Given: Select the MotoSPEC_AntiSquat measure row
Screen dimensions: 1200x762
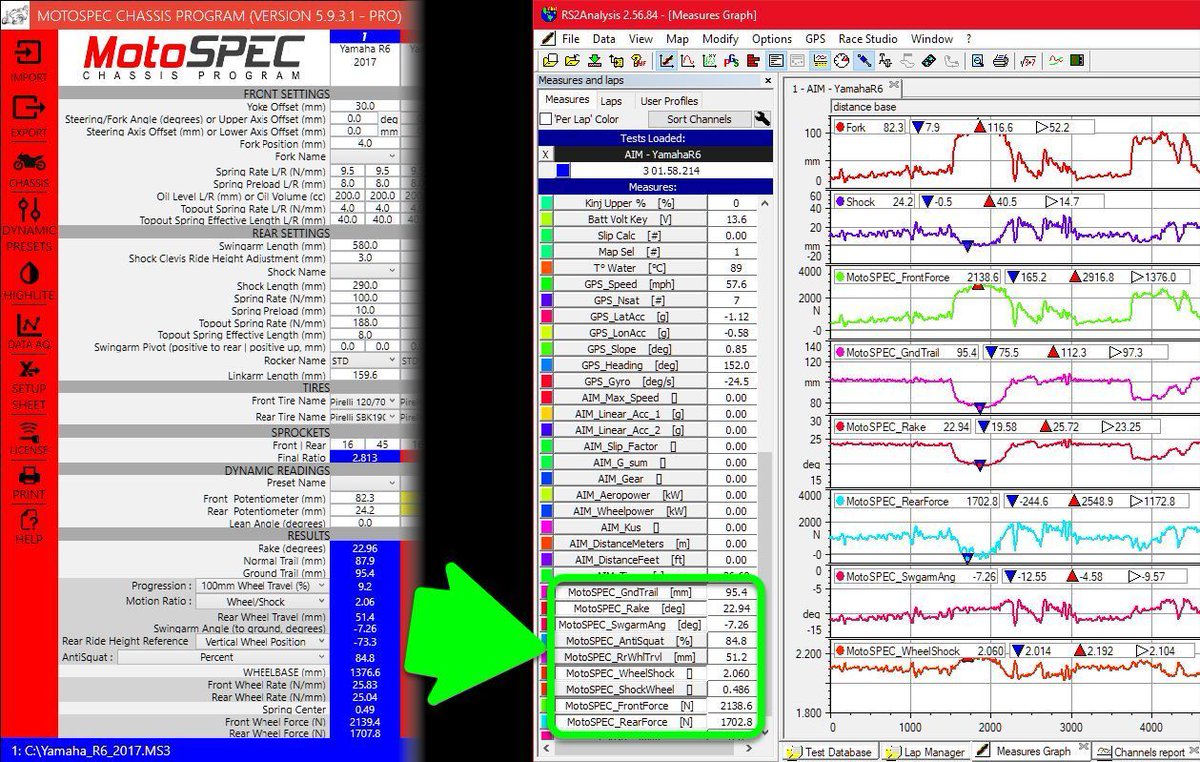Looking at the screenshot, I should [x=655, y=641].
